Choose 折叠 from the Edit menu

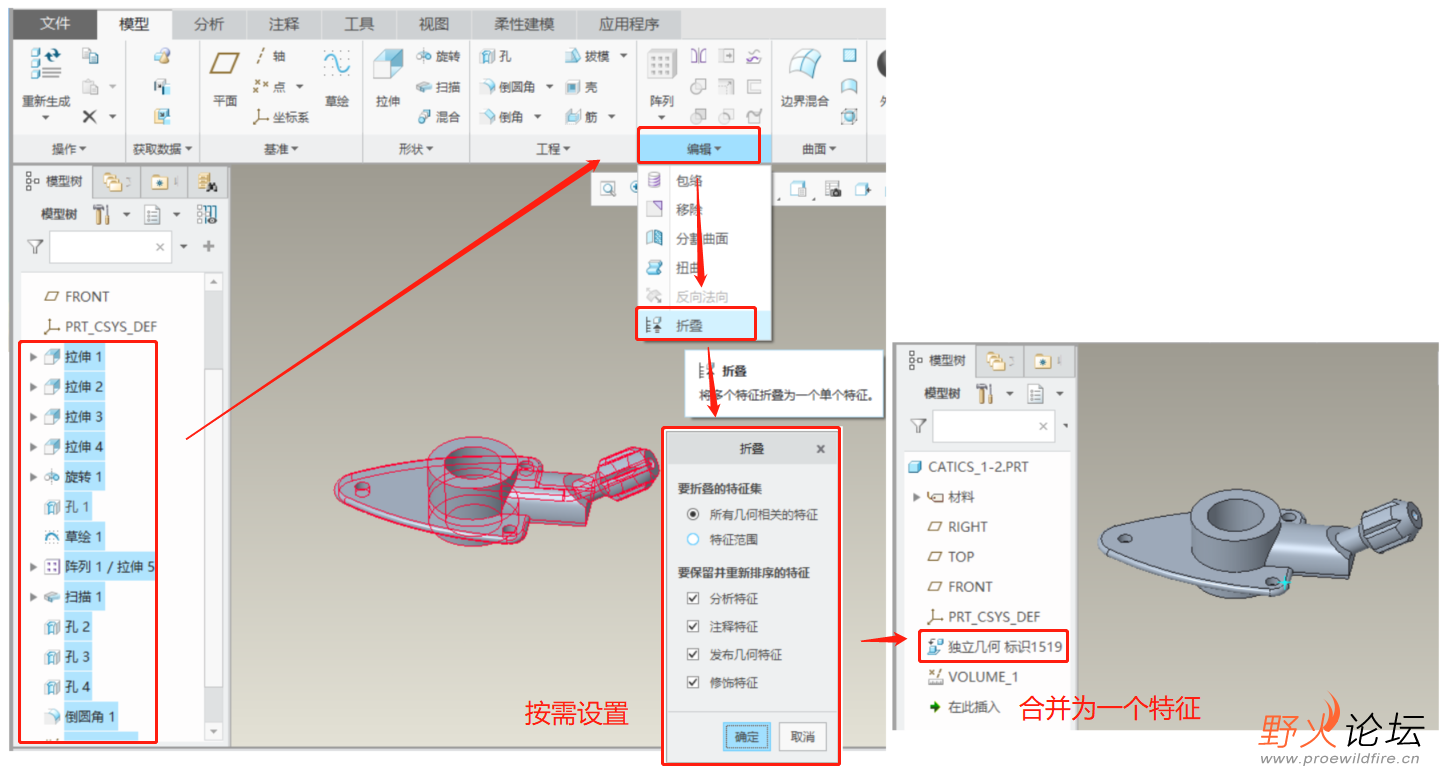[696, 325]
